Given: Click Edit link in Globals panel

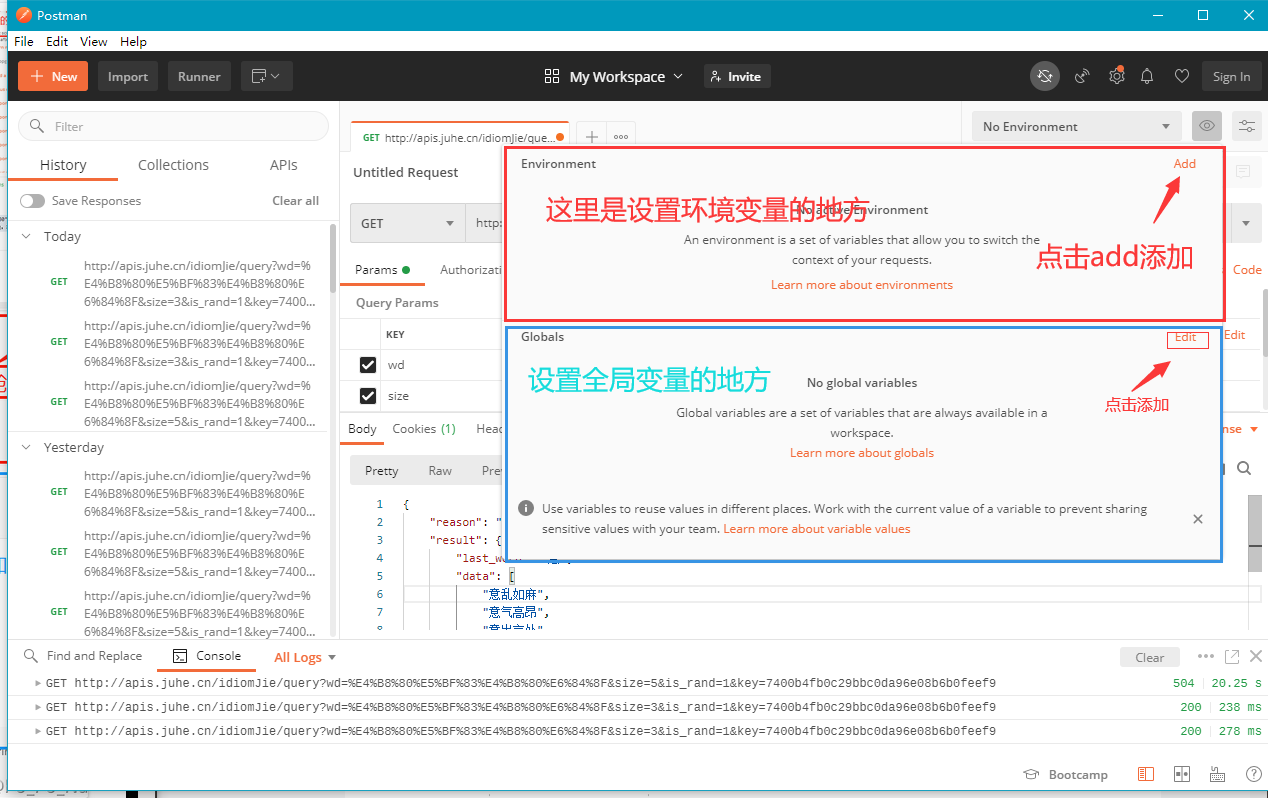Looking at the screenshot, I should (1186, 337).
